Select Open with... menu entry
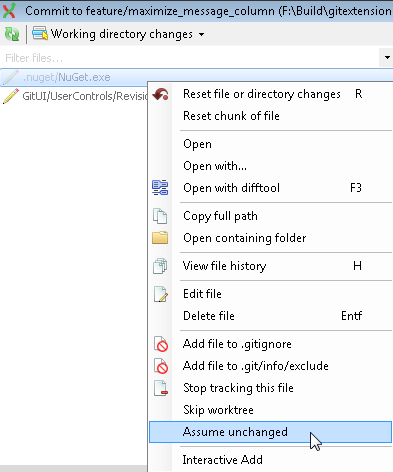This screenshot has width=393, height=472. [x=271, y=166]
